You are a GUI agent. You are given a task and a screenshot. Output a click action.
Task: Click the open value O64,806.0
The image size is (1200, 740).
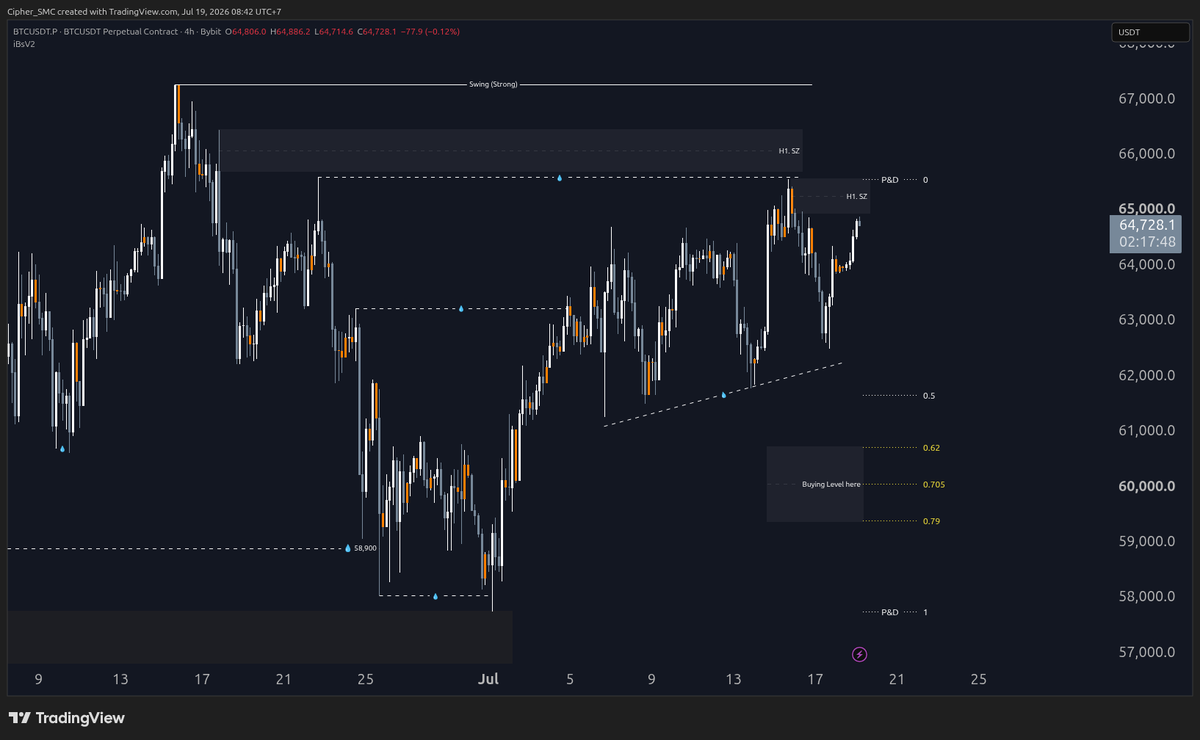246,32
